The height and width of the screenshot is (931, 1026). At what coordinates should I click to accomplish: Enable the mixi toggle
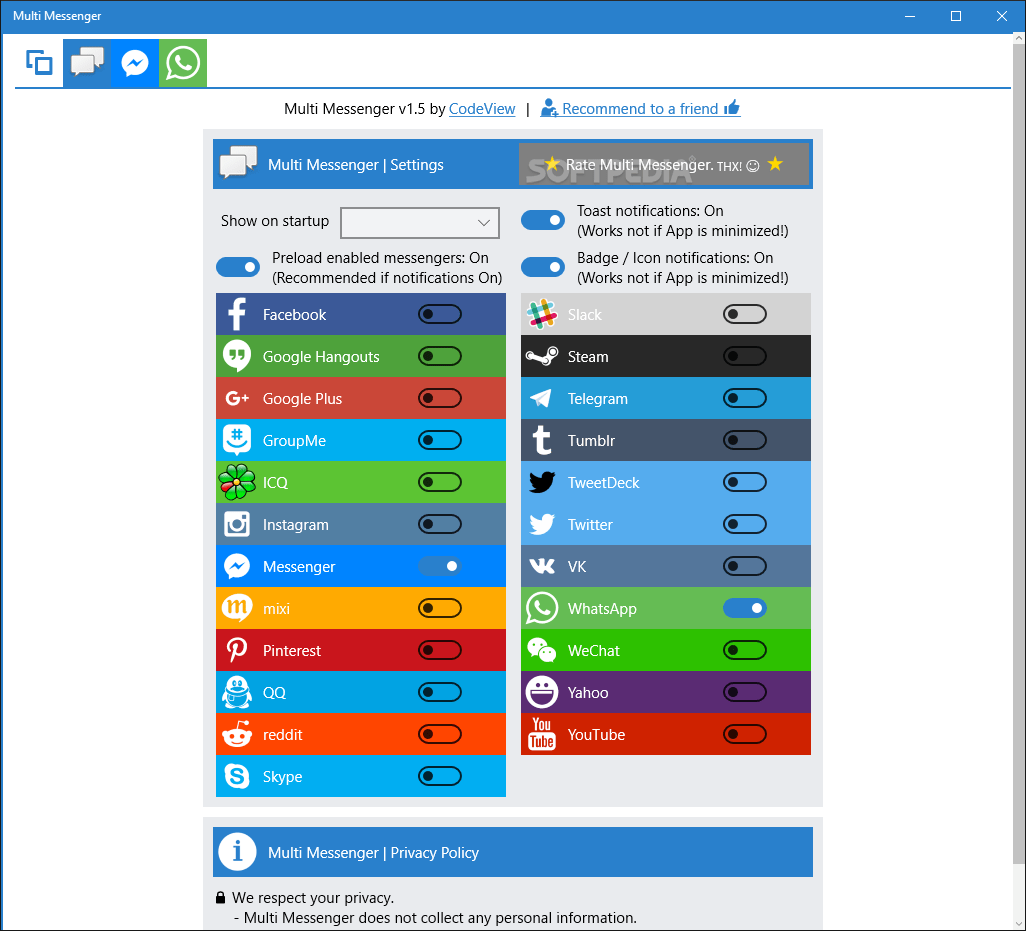440,608
